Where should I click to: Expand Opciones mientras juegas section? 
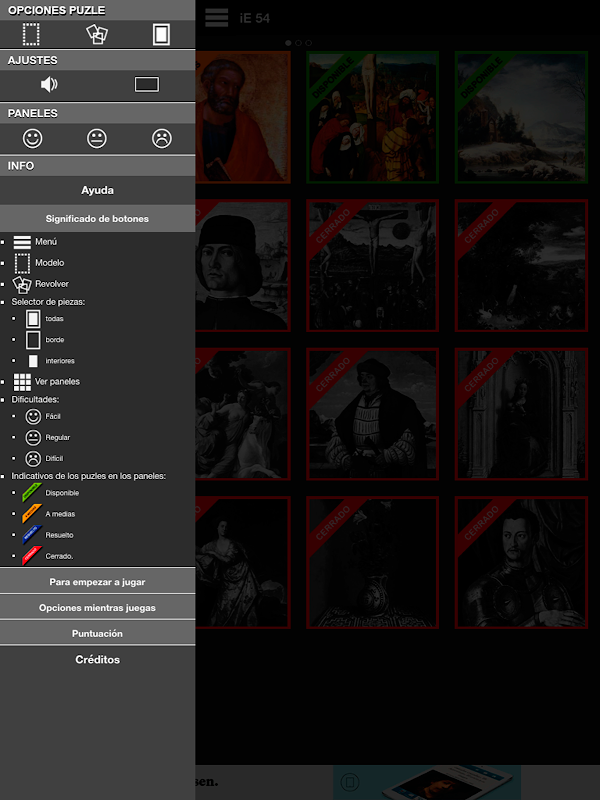click(97, 608)
